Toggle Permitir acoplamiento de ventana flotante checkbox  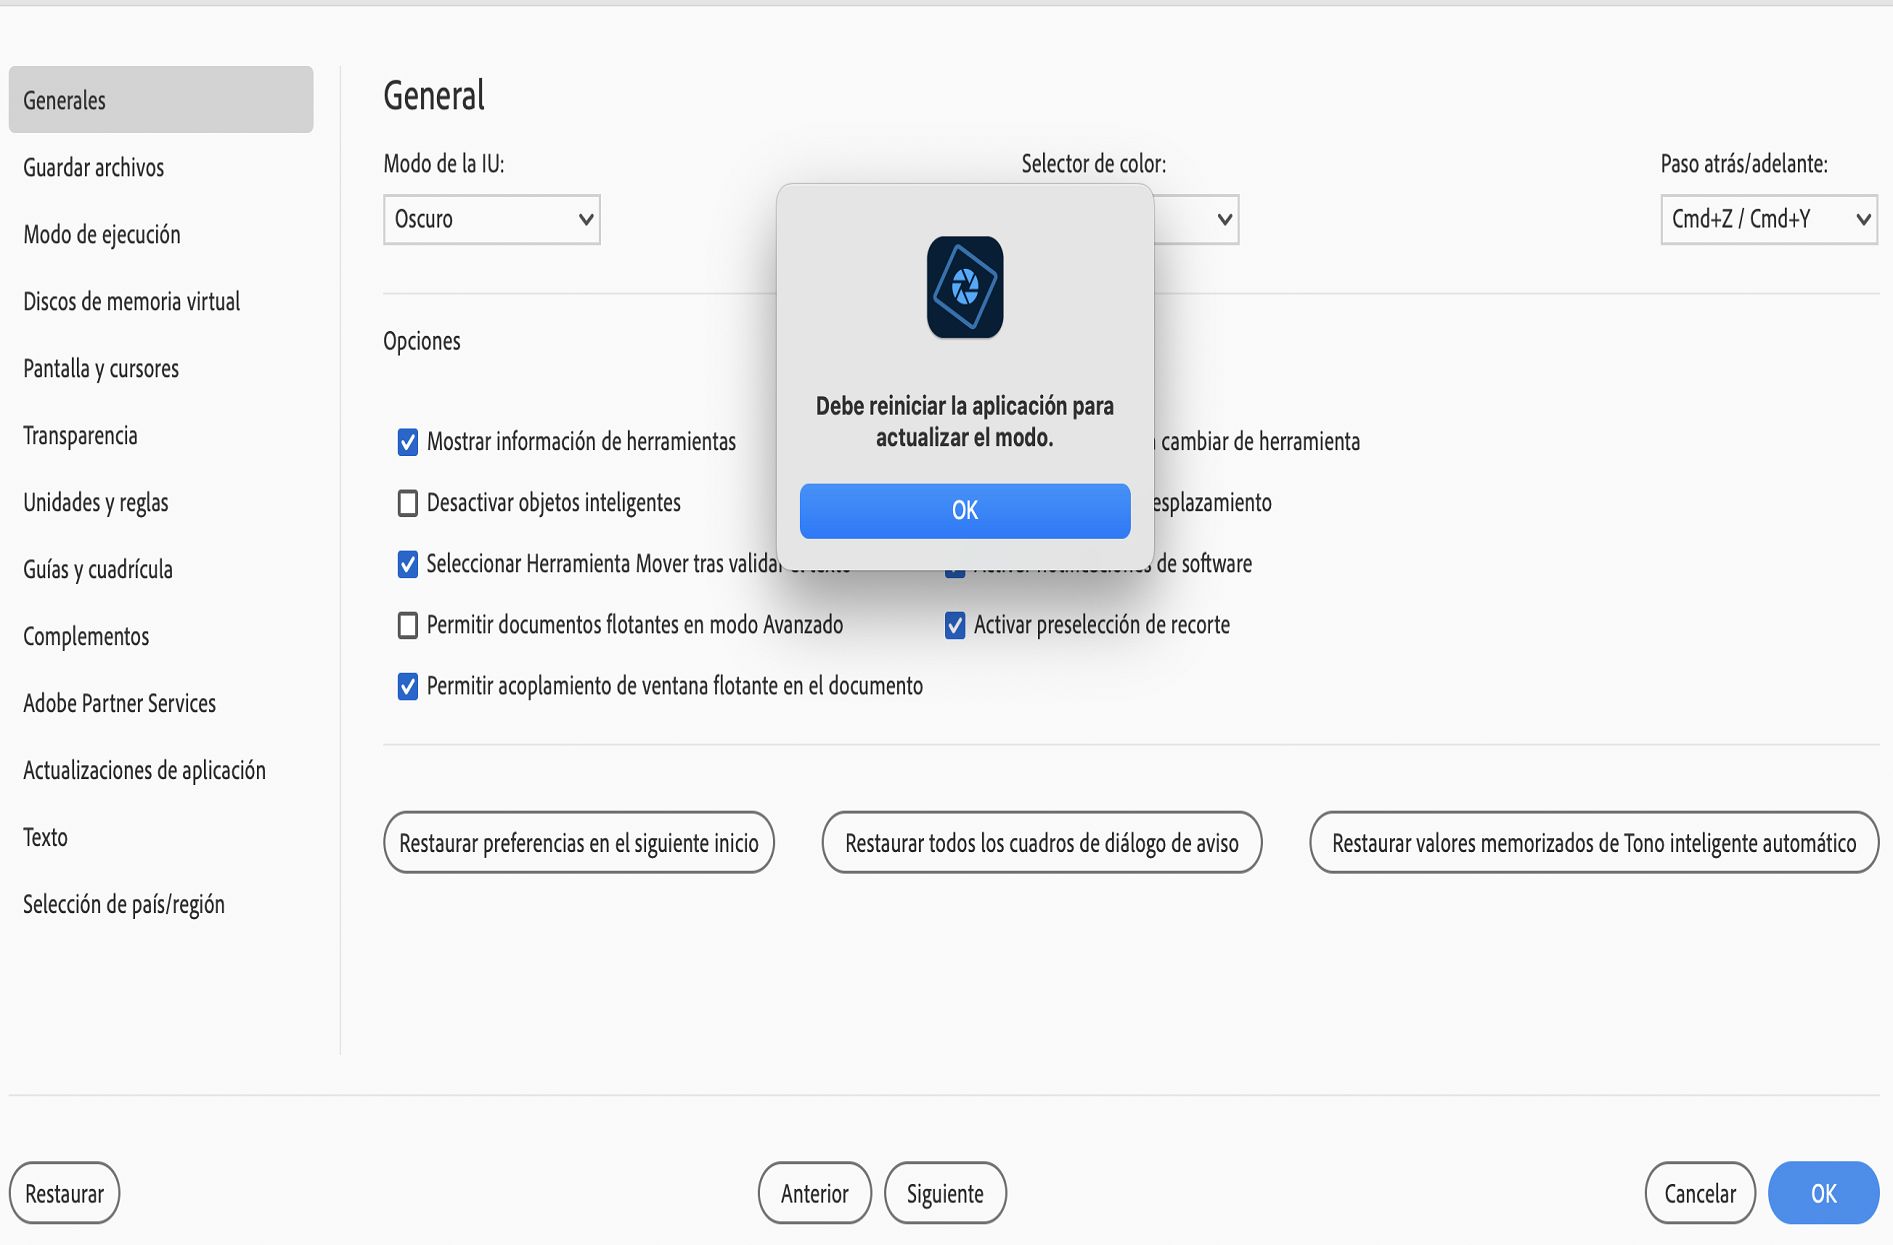(408, 686)
